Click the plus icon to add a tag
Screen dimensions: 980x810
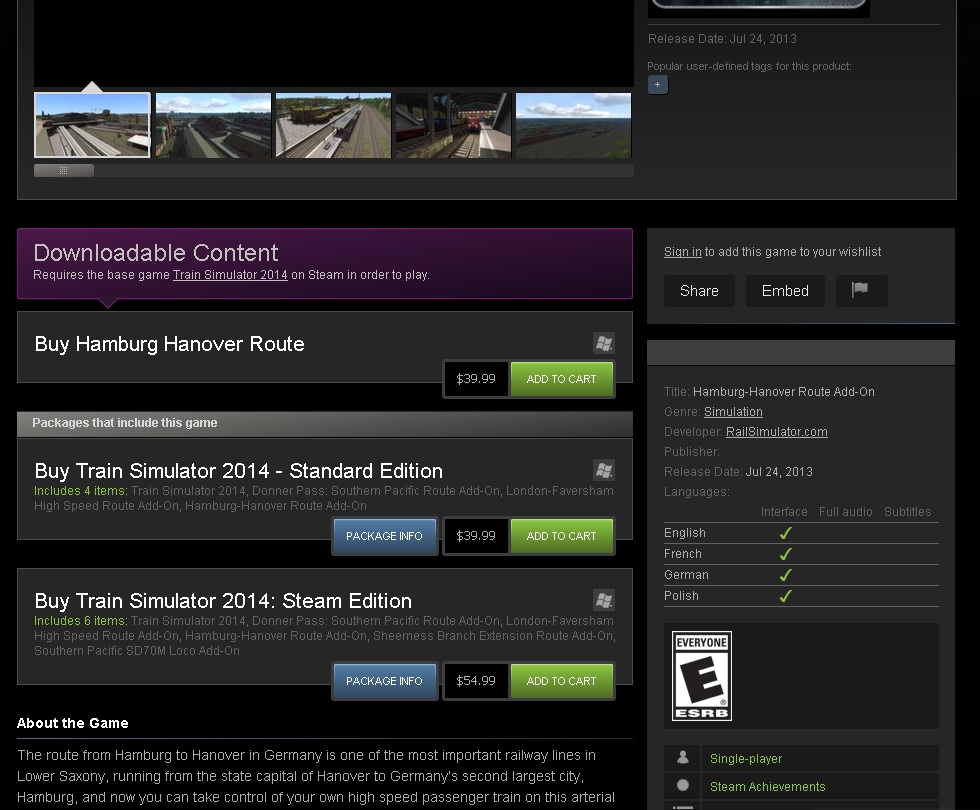tap(658, 84)
